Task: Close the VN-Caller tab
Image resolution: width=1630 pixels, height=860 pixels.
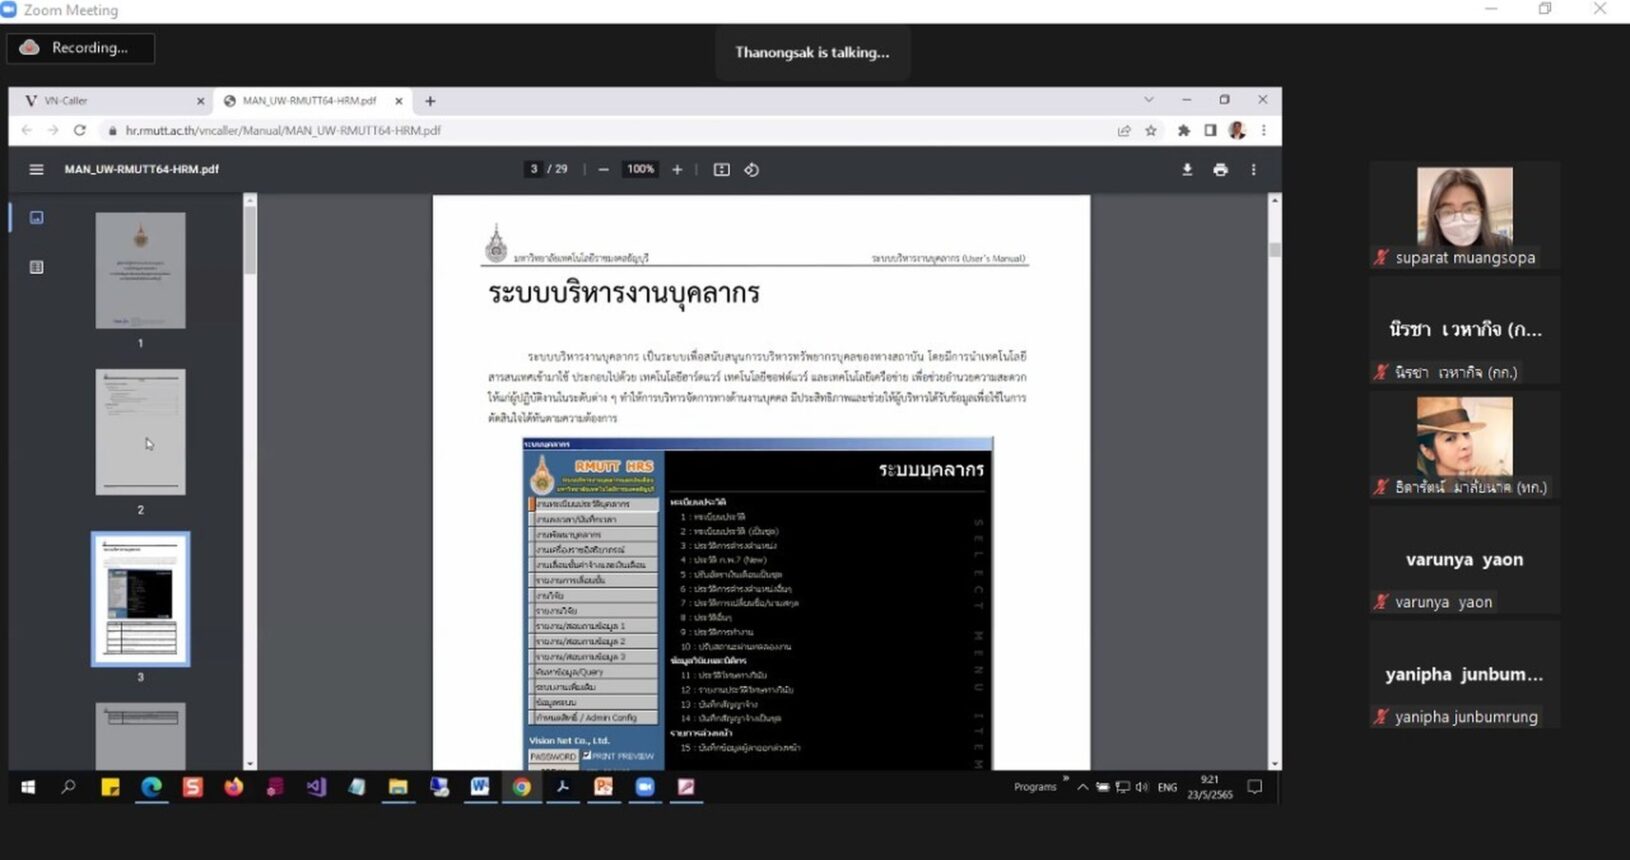Action: [x=200, y=101]
